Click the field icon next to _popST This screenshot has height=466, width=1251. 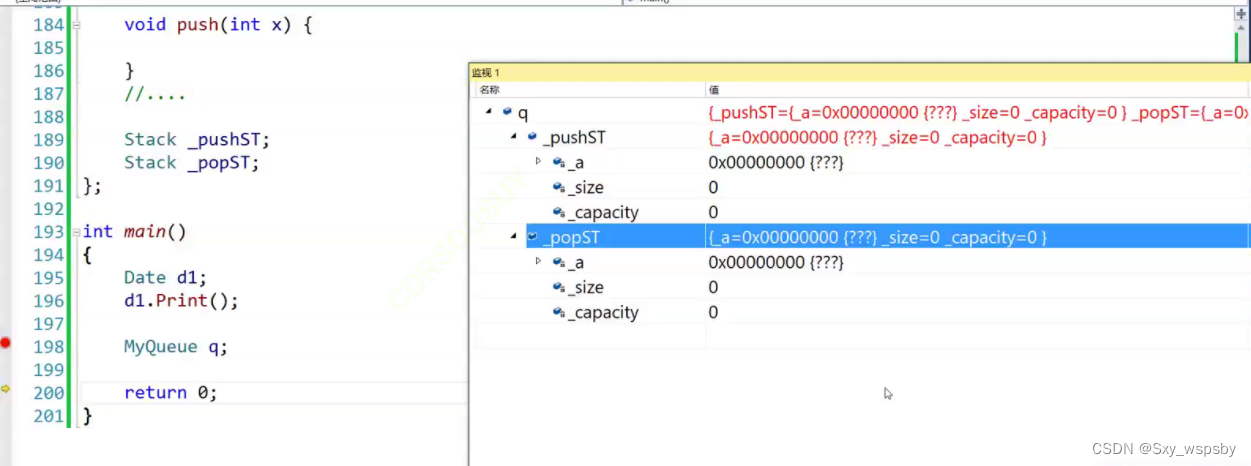point(533,237)
